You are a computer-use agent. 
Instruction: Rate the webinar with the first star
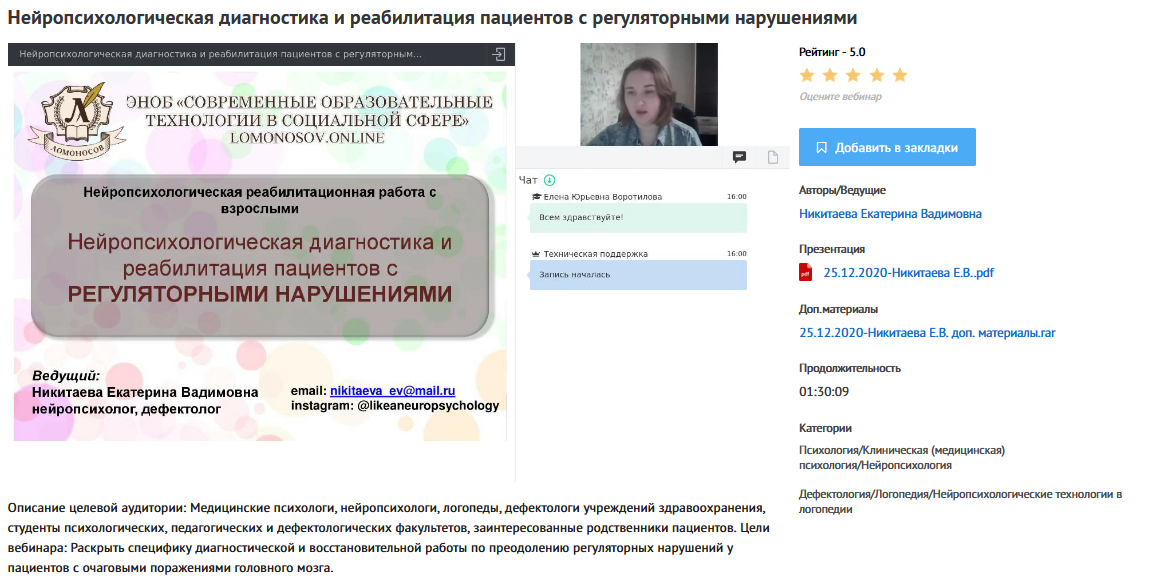(x=807, y=76)
